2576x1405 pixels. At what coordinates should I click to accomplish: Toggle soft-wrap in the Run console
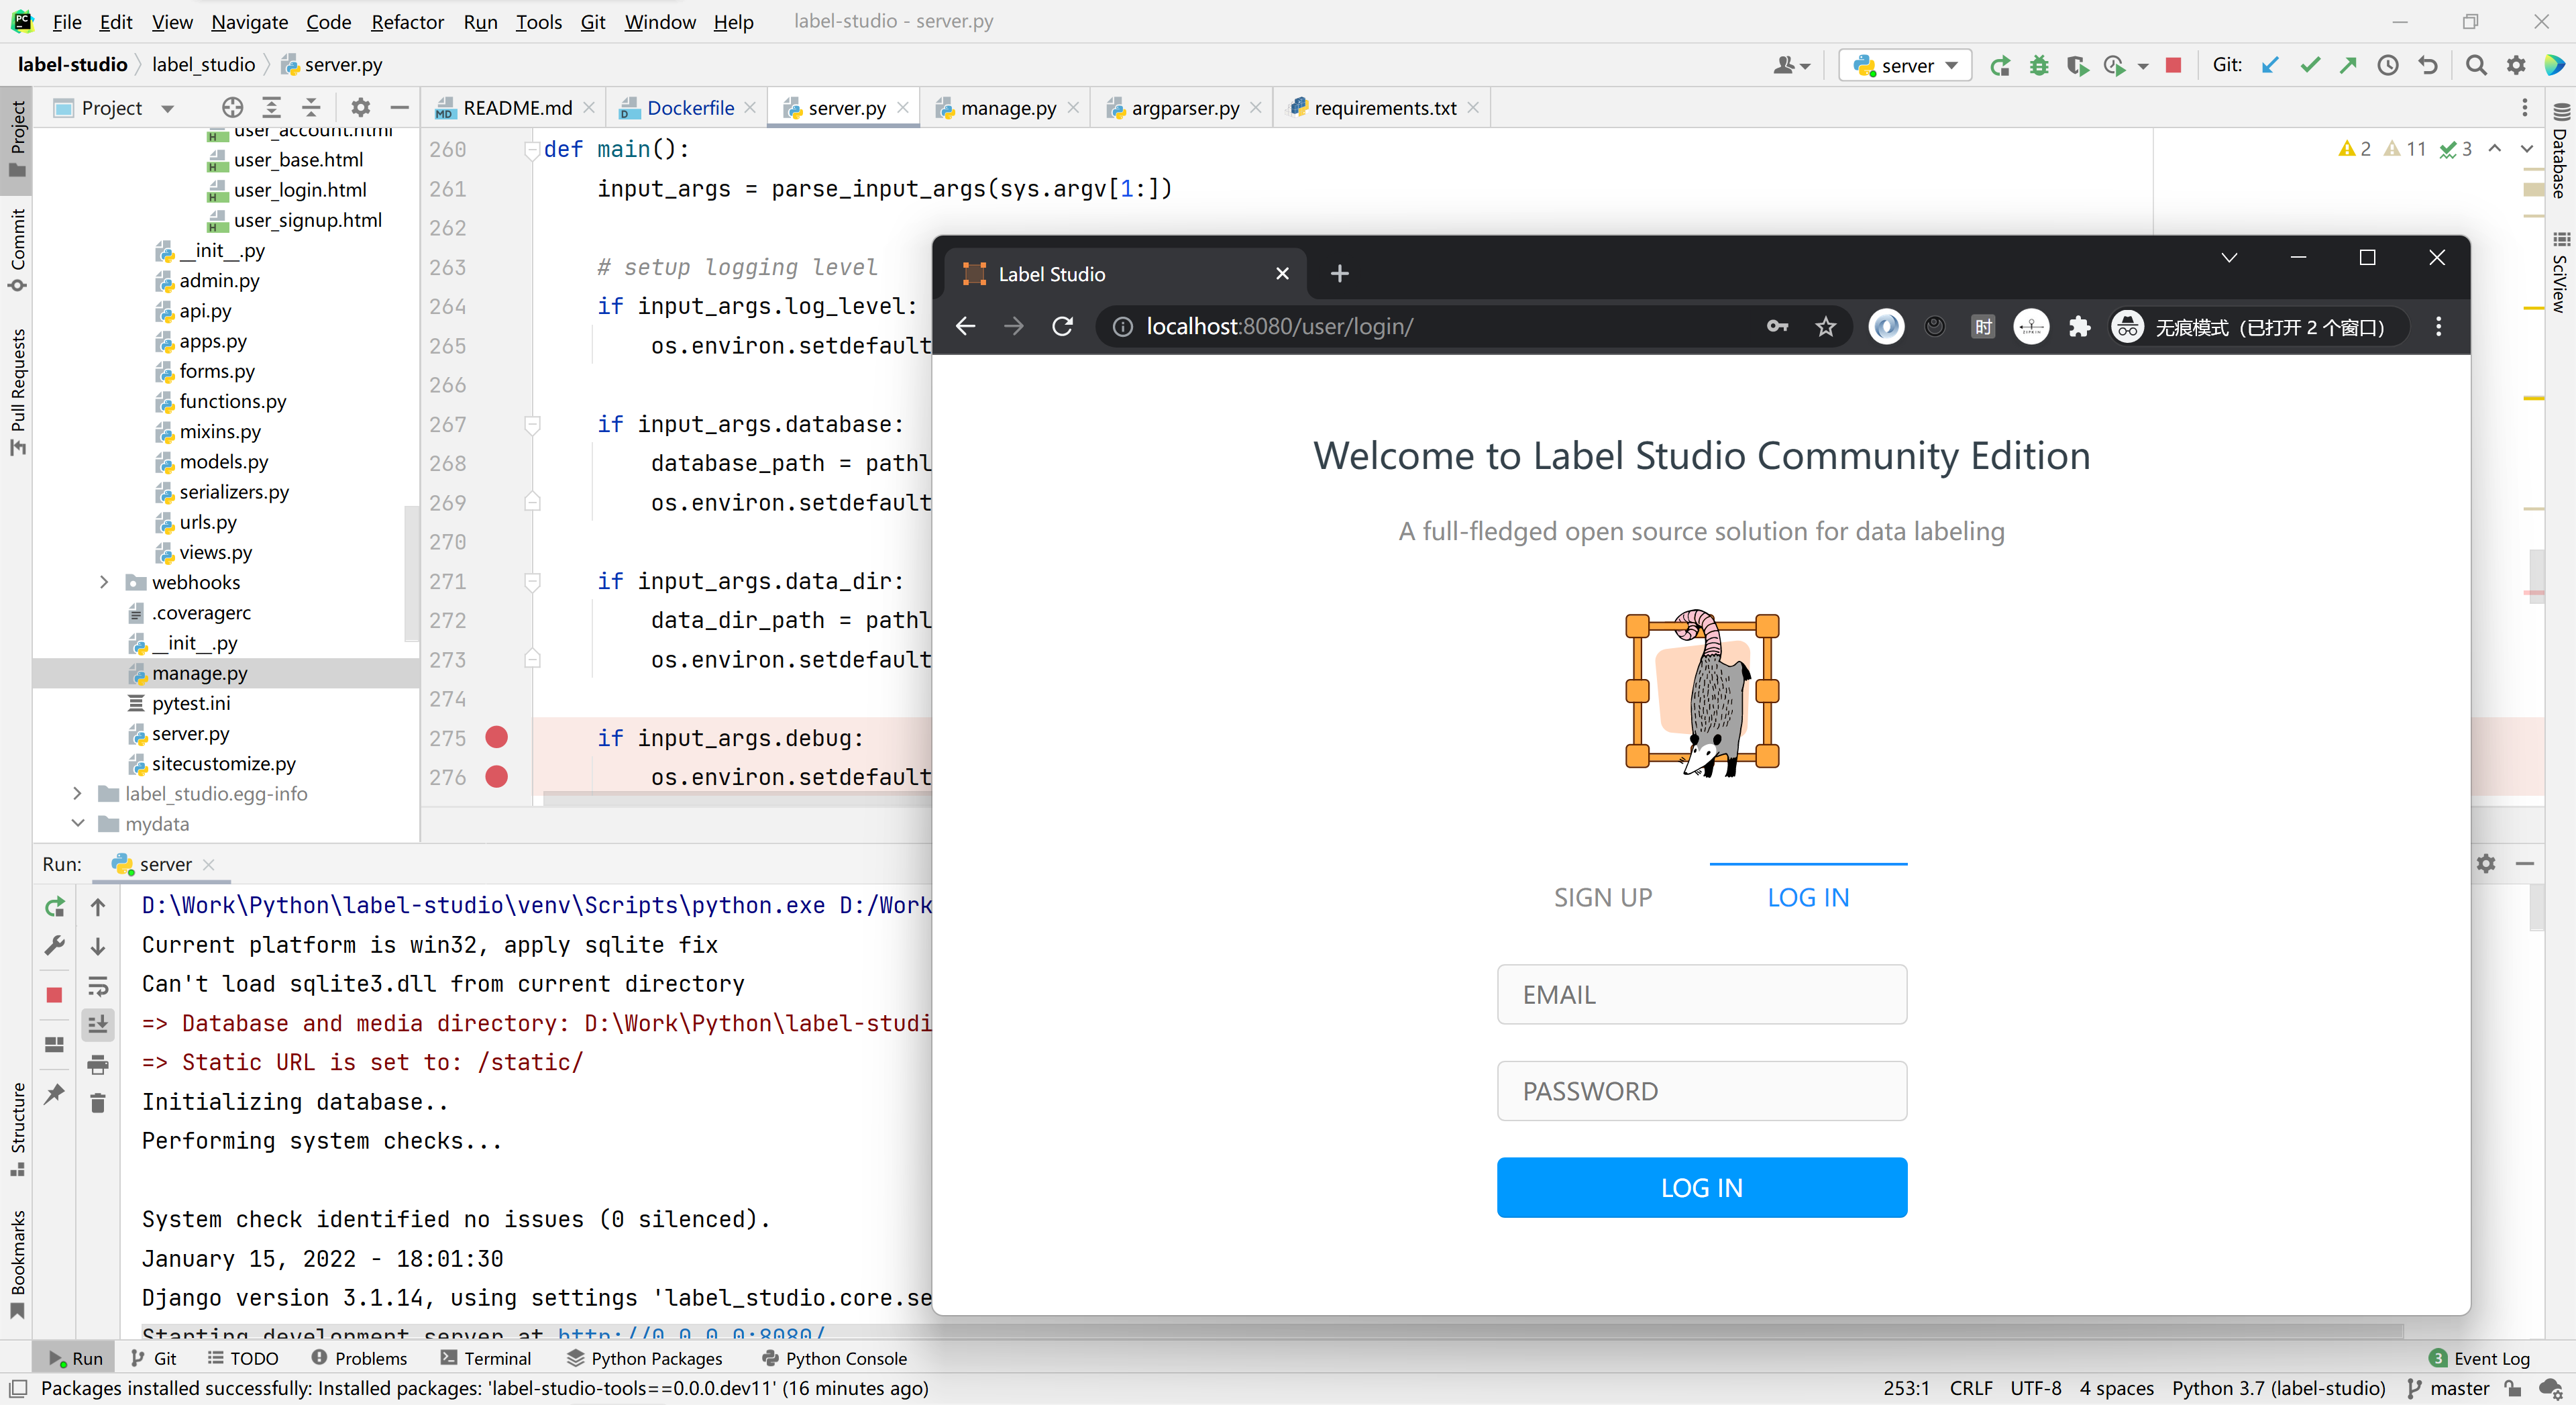(x=97, y=986)
